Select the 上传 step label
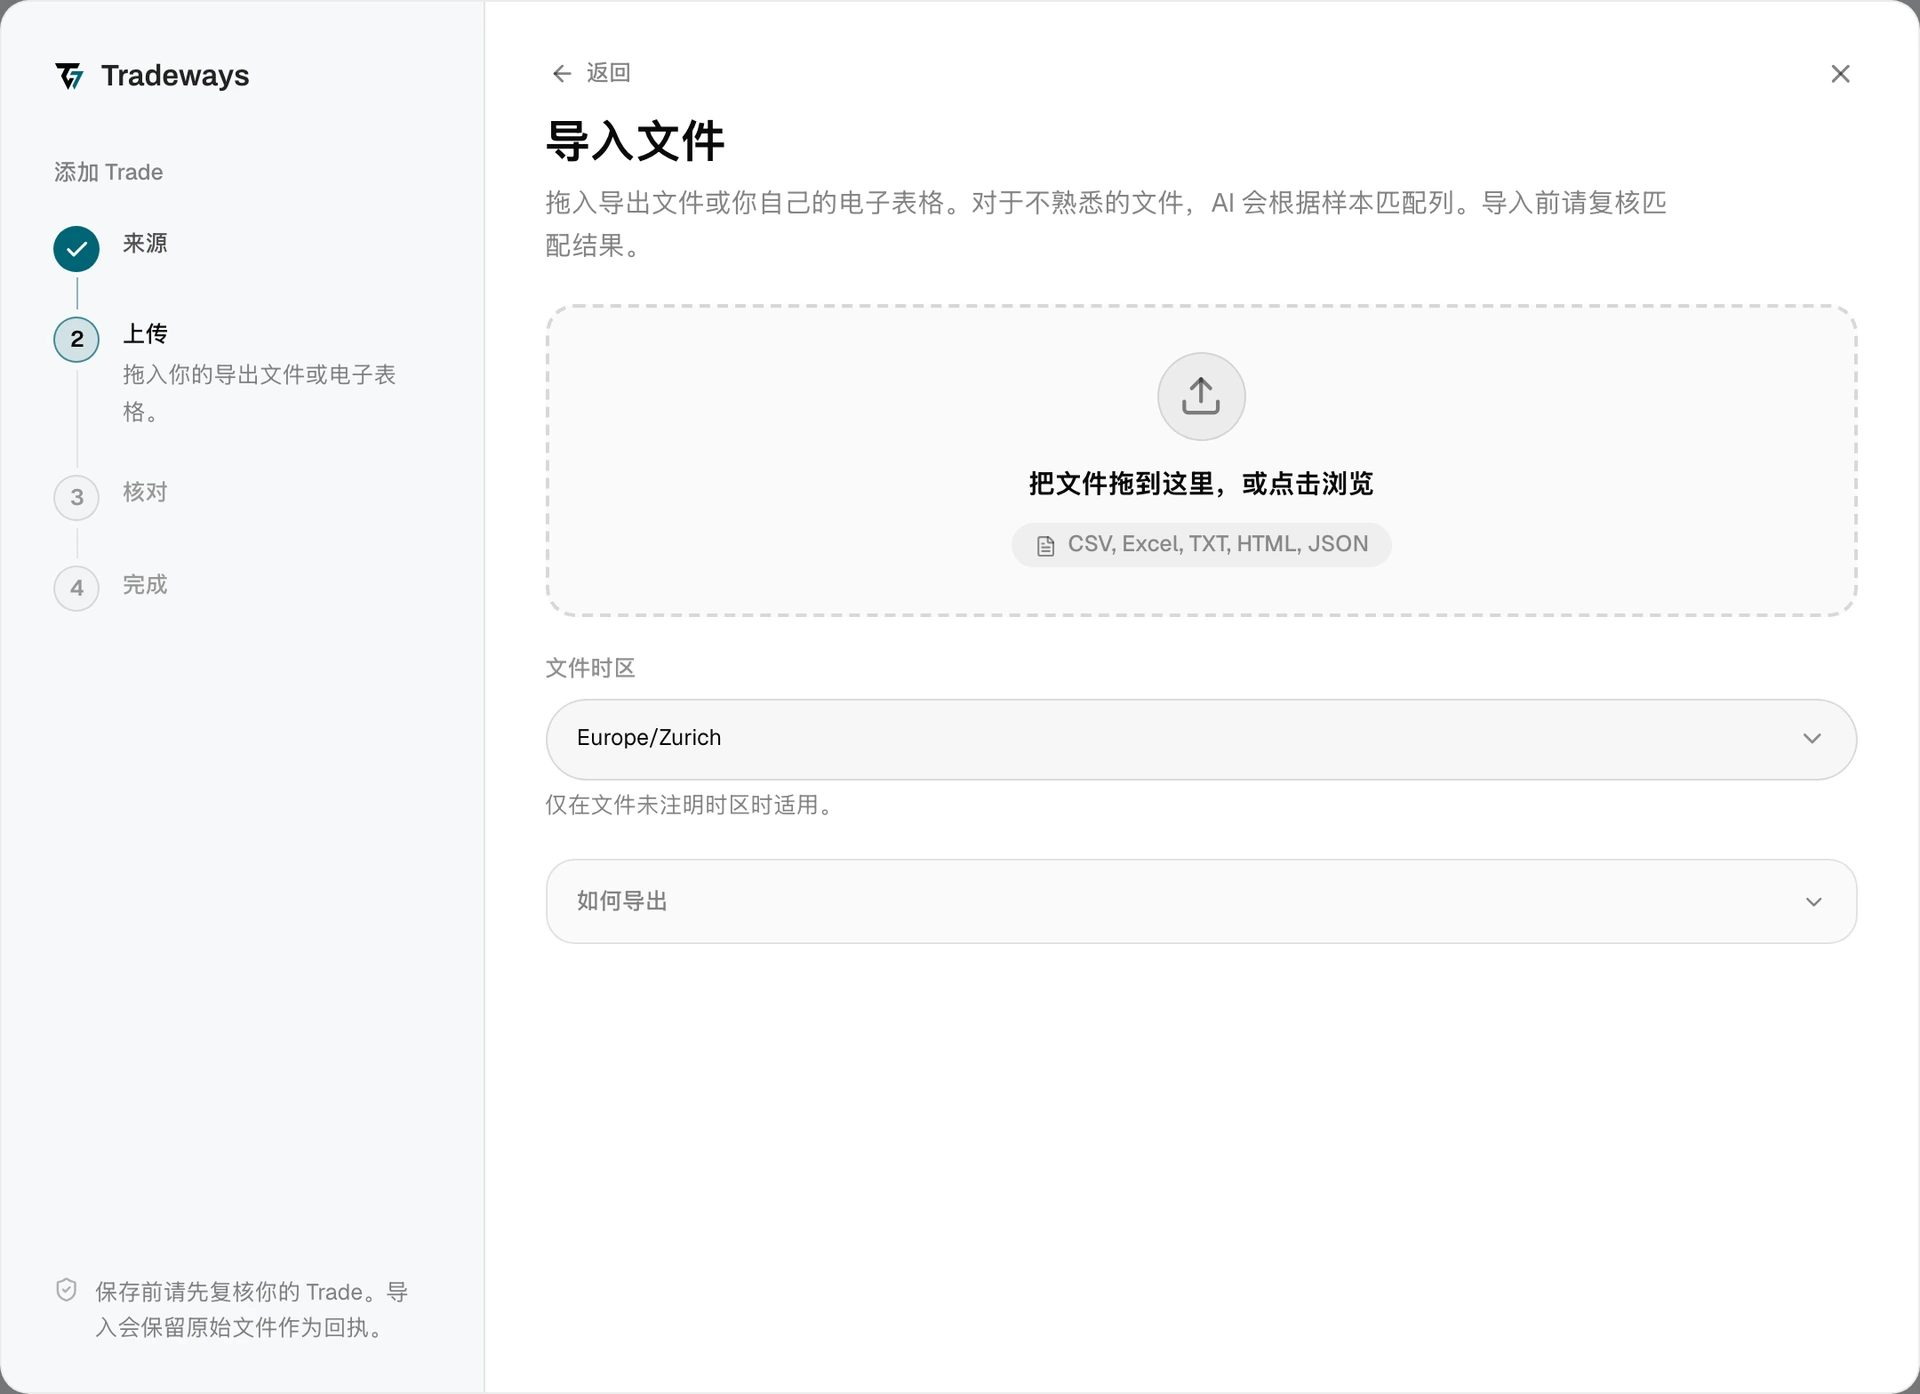 click(x=145, y=333)
